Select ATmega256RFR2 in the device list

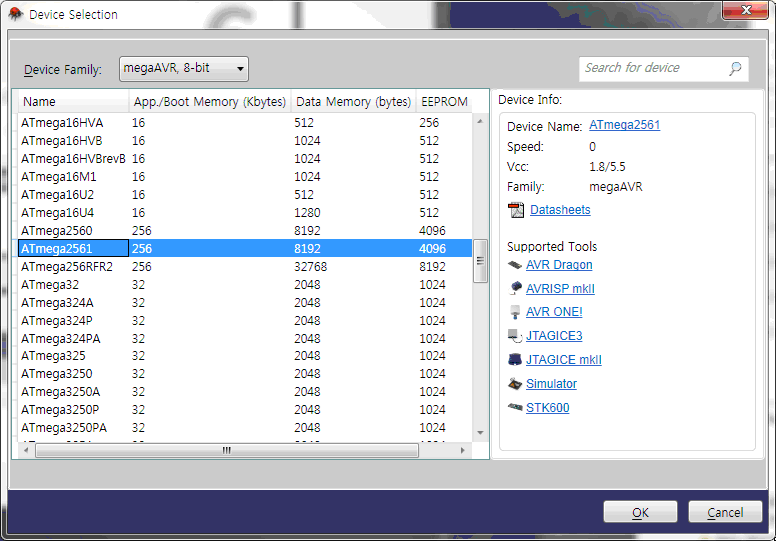coord(66,267)
